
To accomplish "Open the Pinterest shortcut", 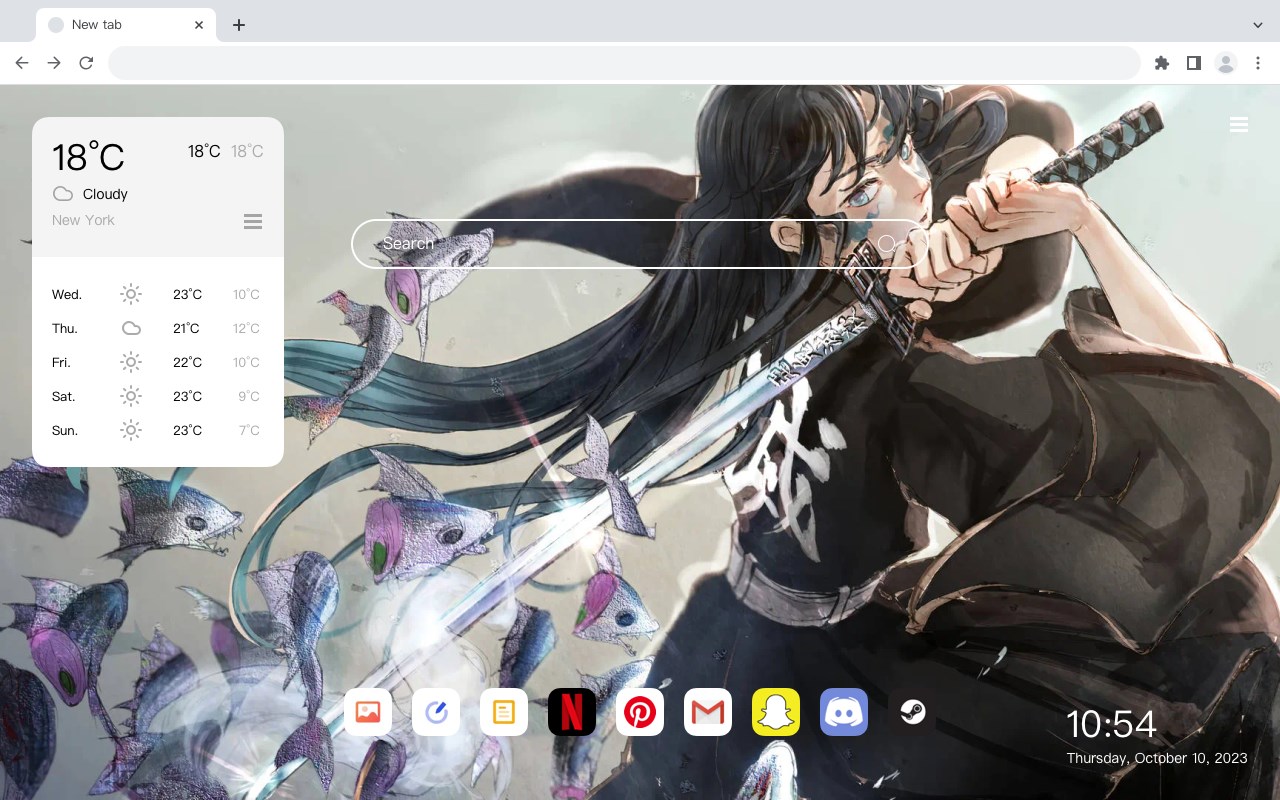I will pyautogui.click(x=640, y=712).
